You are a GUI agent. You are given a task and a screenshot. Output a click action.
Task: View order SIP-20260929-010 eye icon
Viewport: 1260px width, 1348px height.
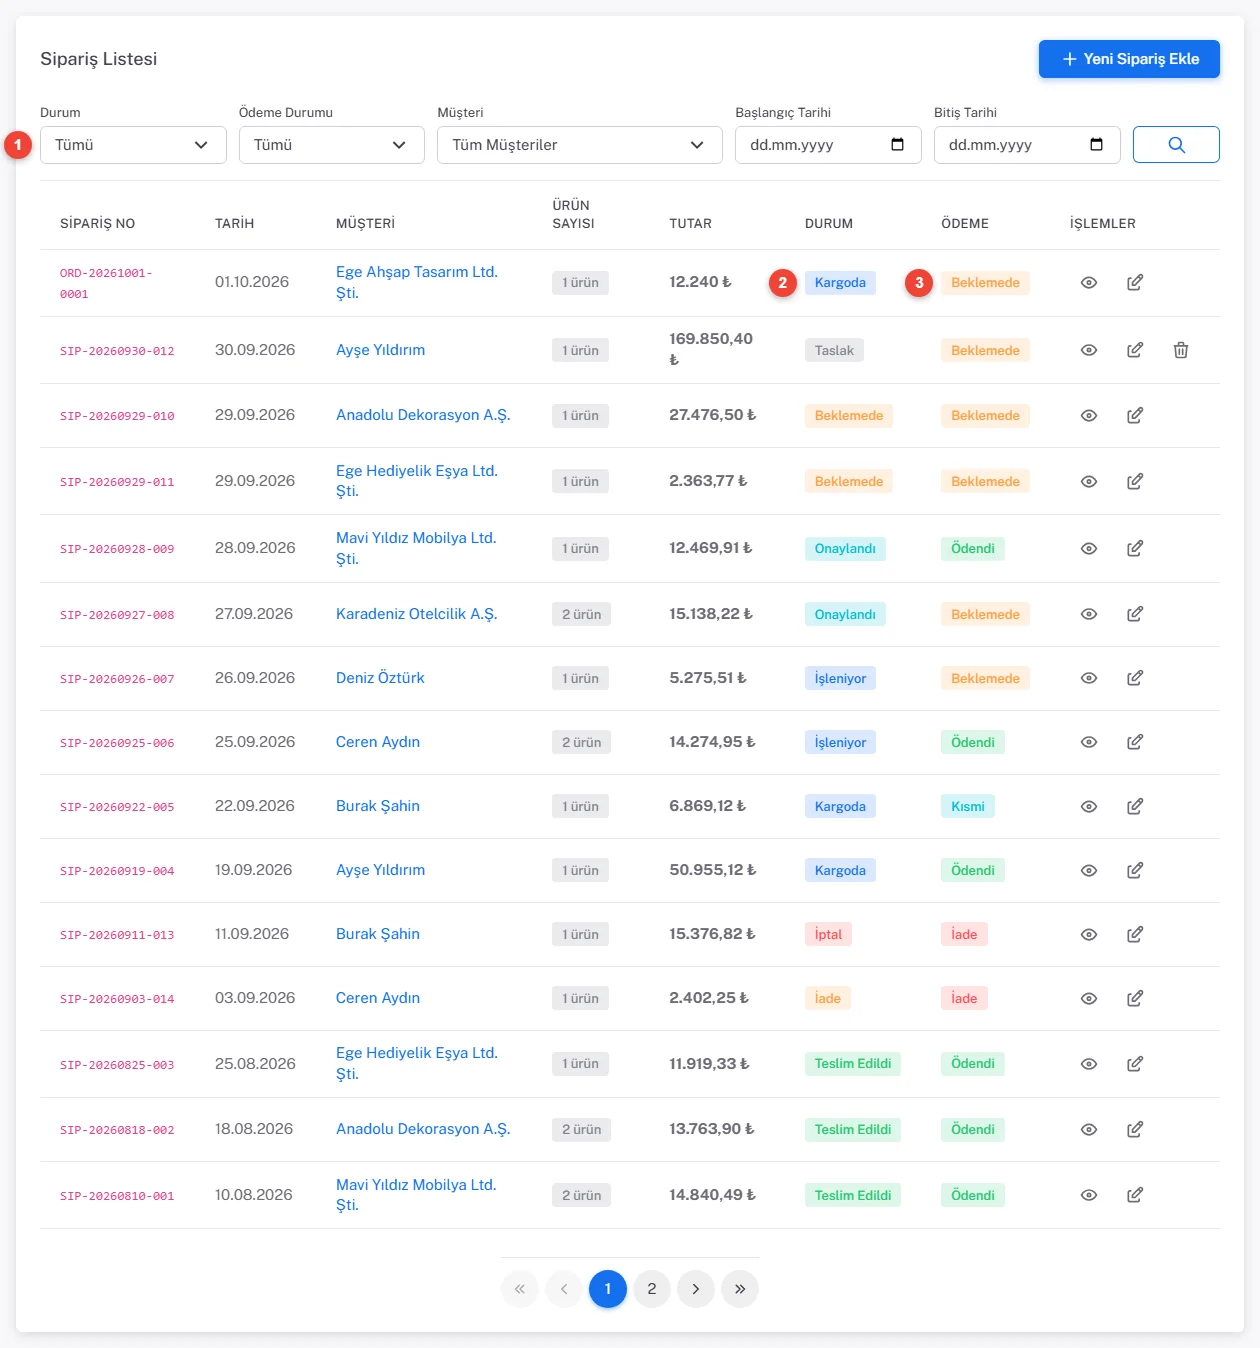[x=1089, y=416]
